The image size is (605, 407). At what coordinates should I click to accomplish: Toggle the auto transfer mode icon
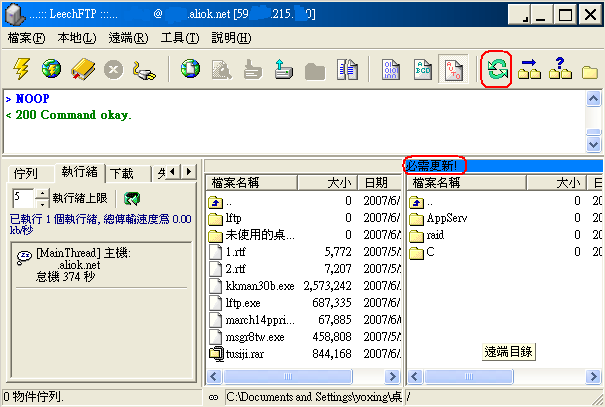pos(453,69)
